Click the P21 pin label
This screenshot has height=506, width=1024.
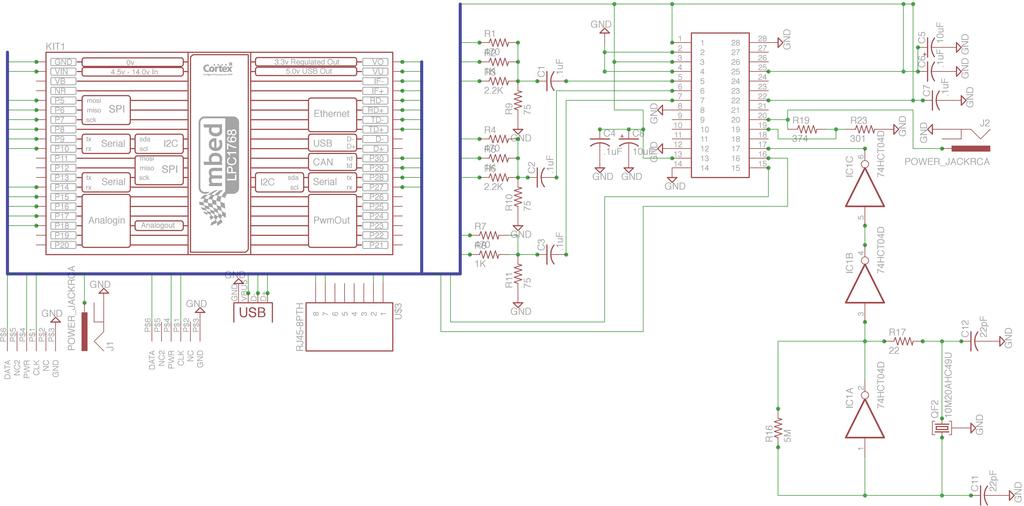(x=377, y=244)
